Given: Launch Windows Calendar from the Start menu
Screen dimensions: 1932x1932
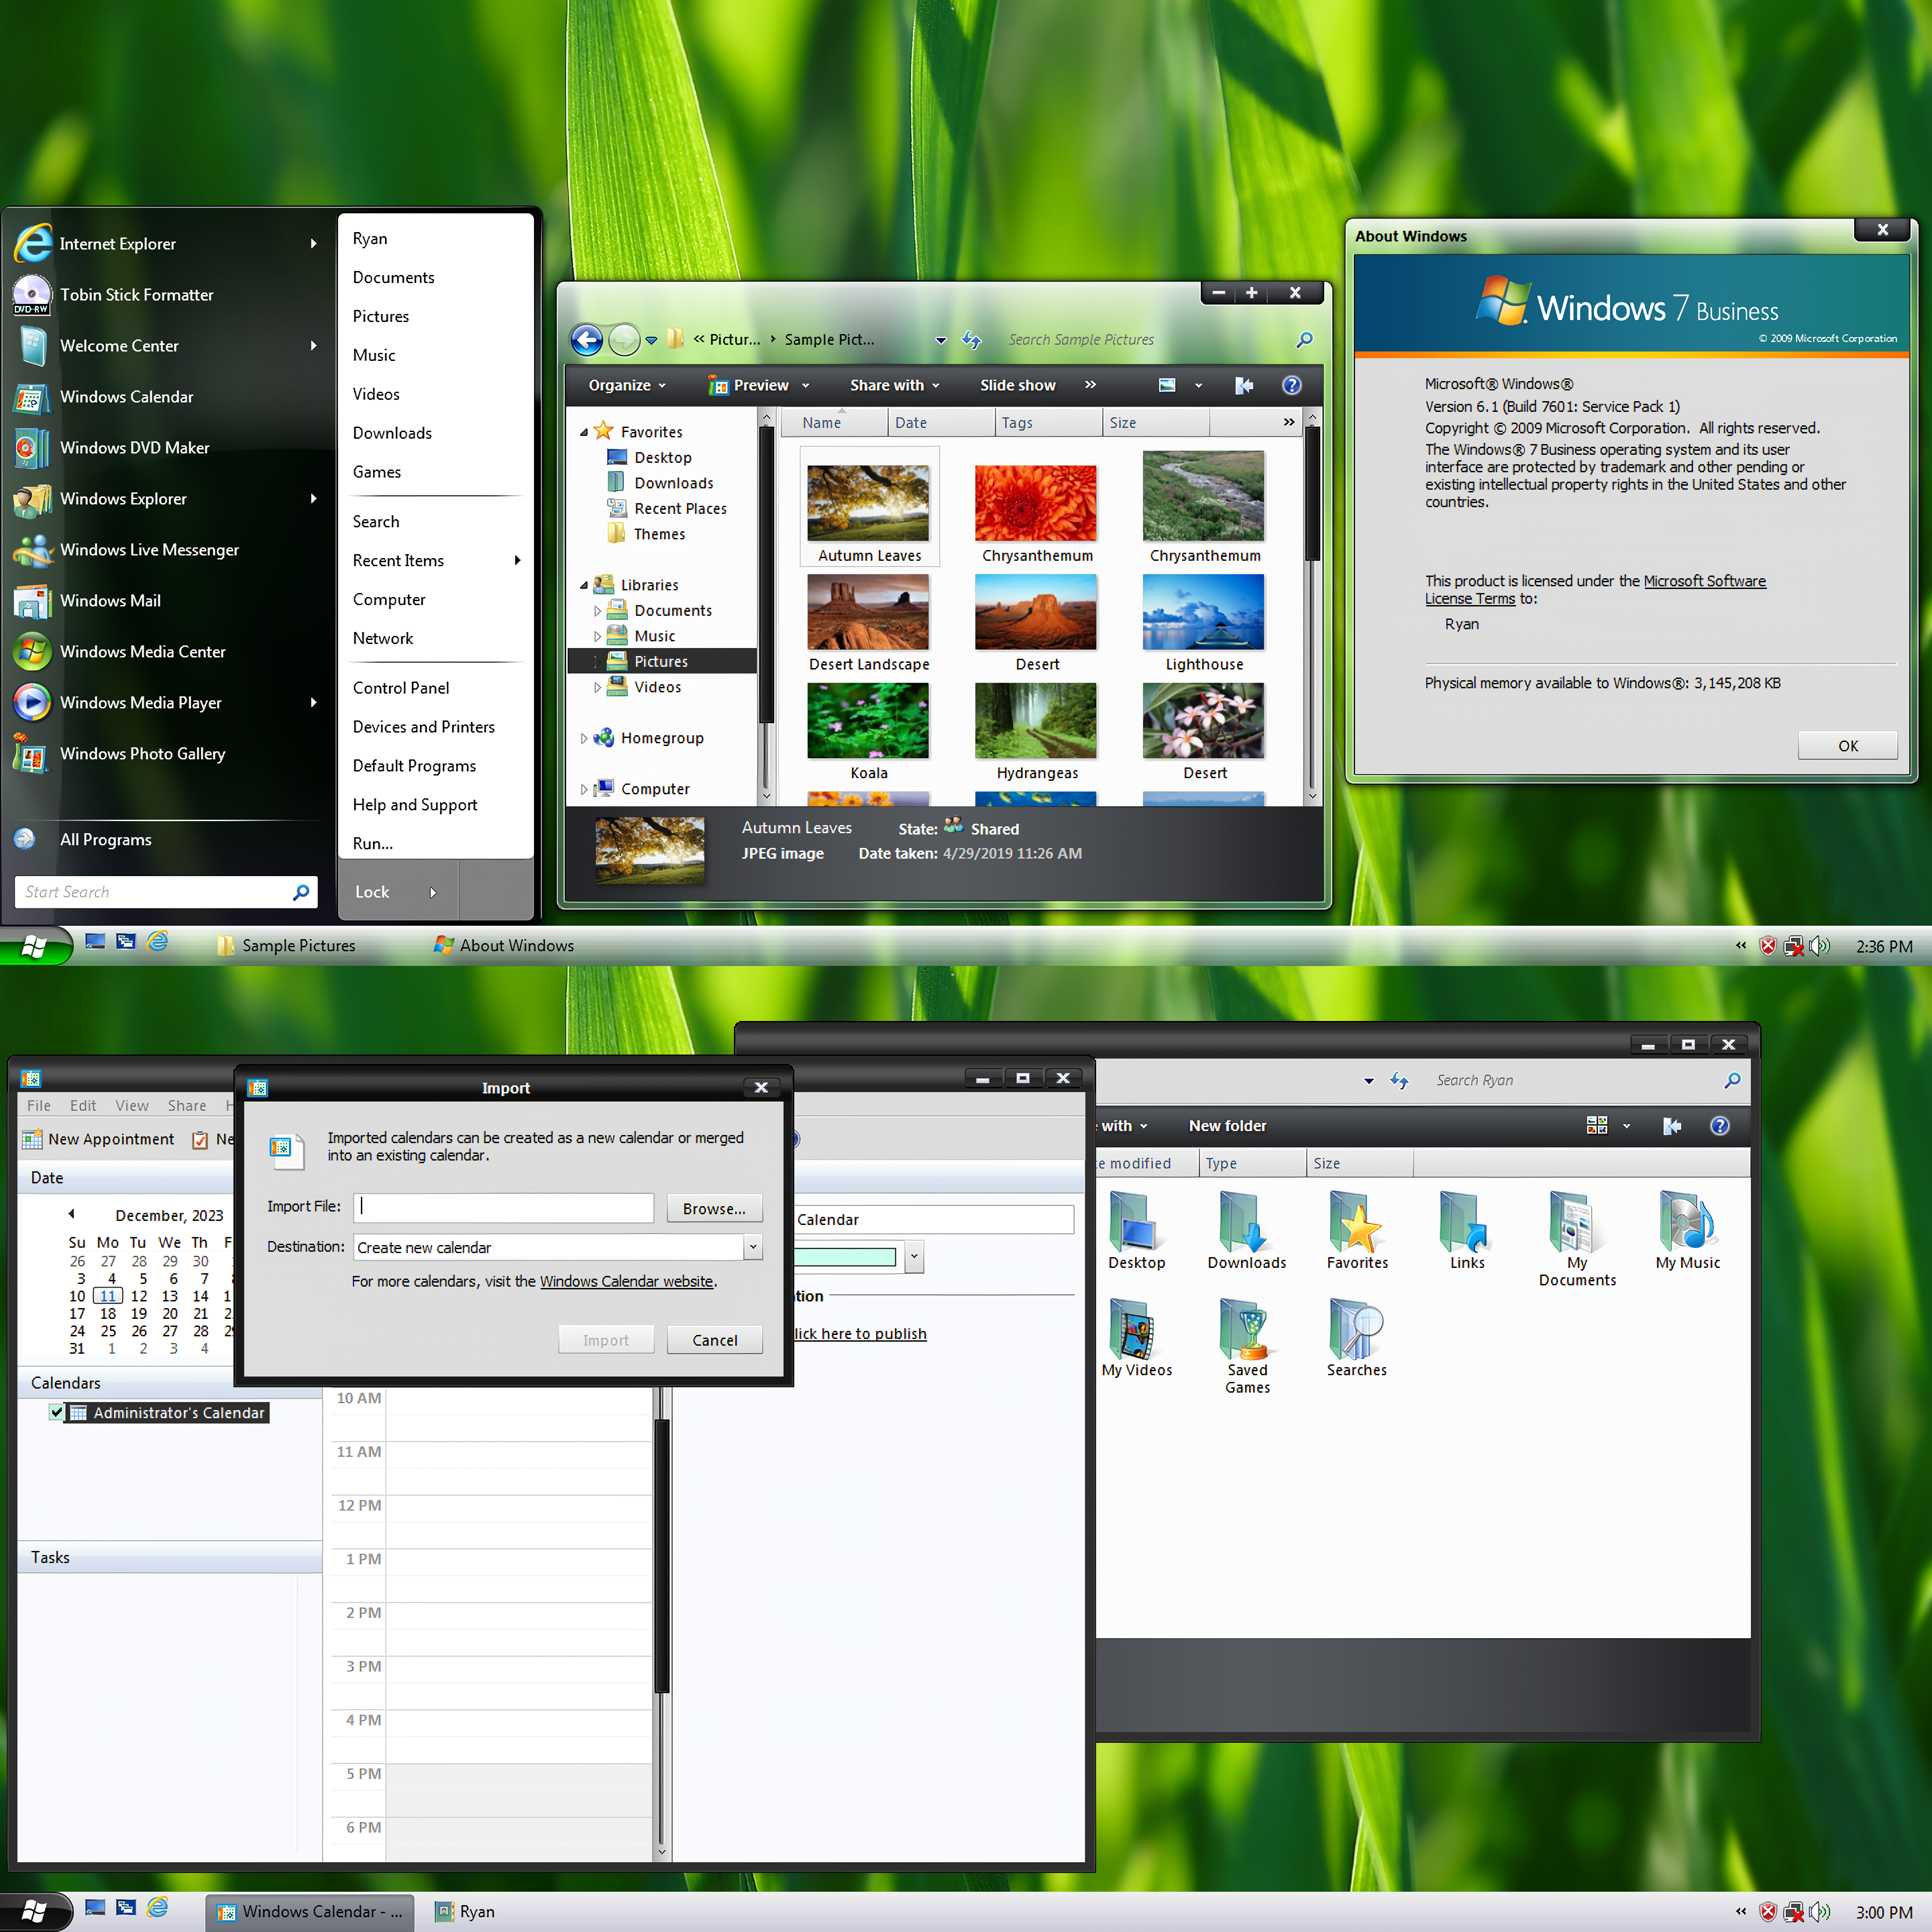Looking at the screenshot, I should [x=165, y=397].
